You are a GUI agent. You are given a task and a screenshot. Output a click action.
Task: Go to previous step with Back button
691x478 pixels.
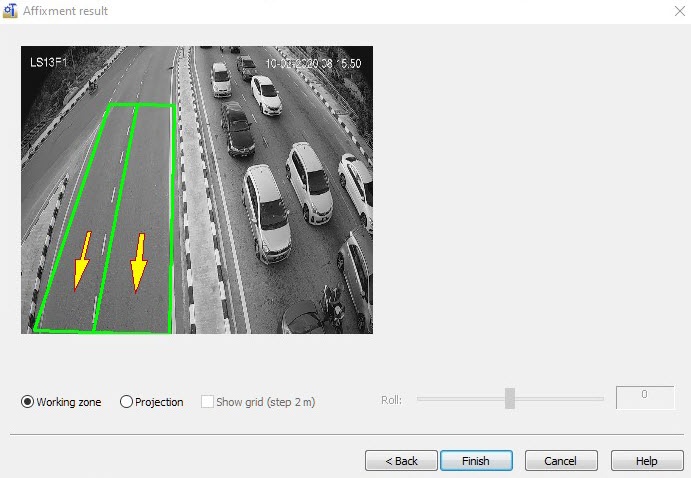401,461
